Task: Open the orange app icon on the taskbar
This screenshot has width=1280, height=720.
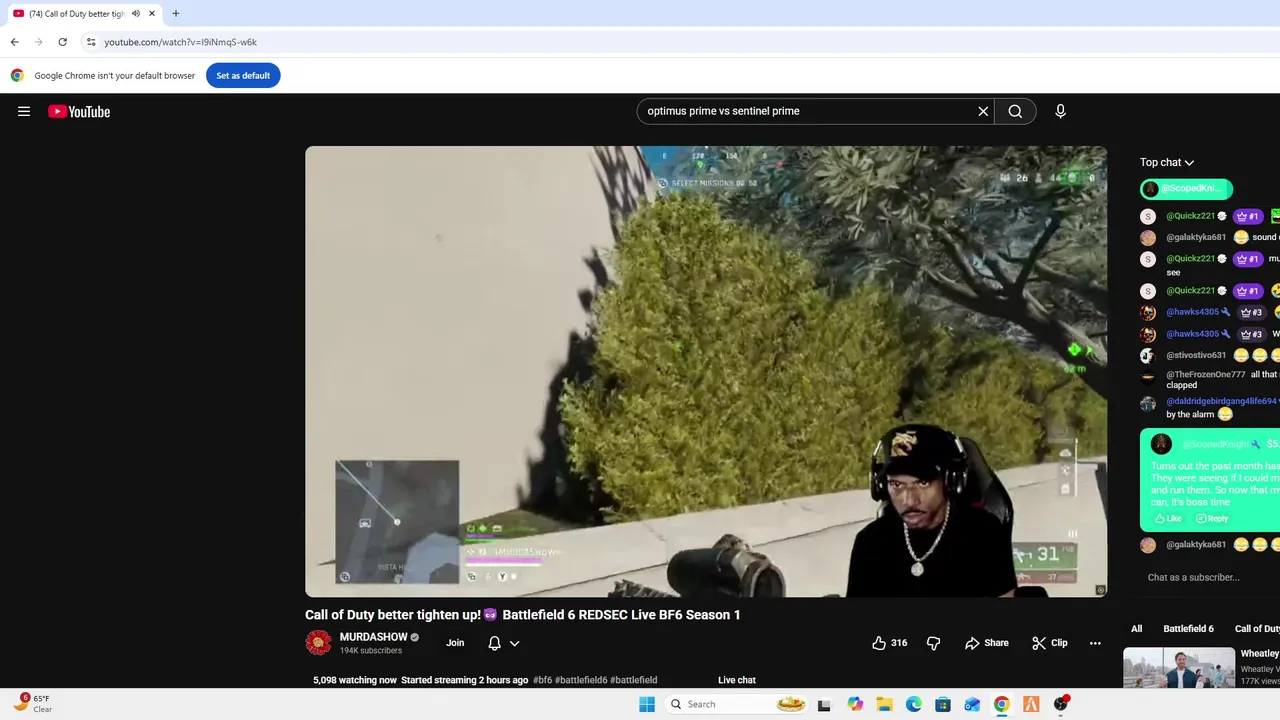Action: click(1031, 704)
